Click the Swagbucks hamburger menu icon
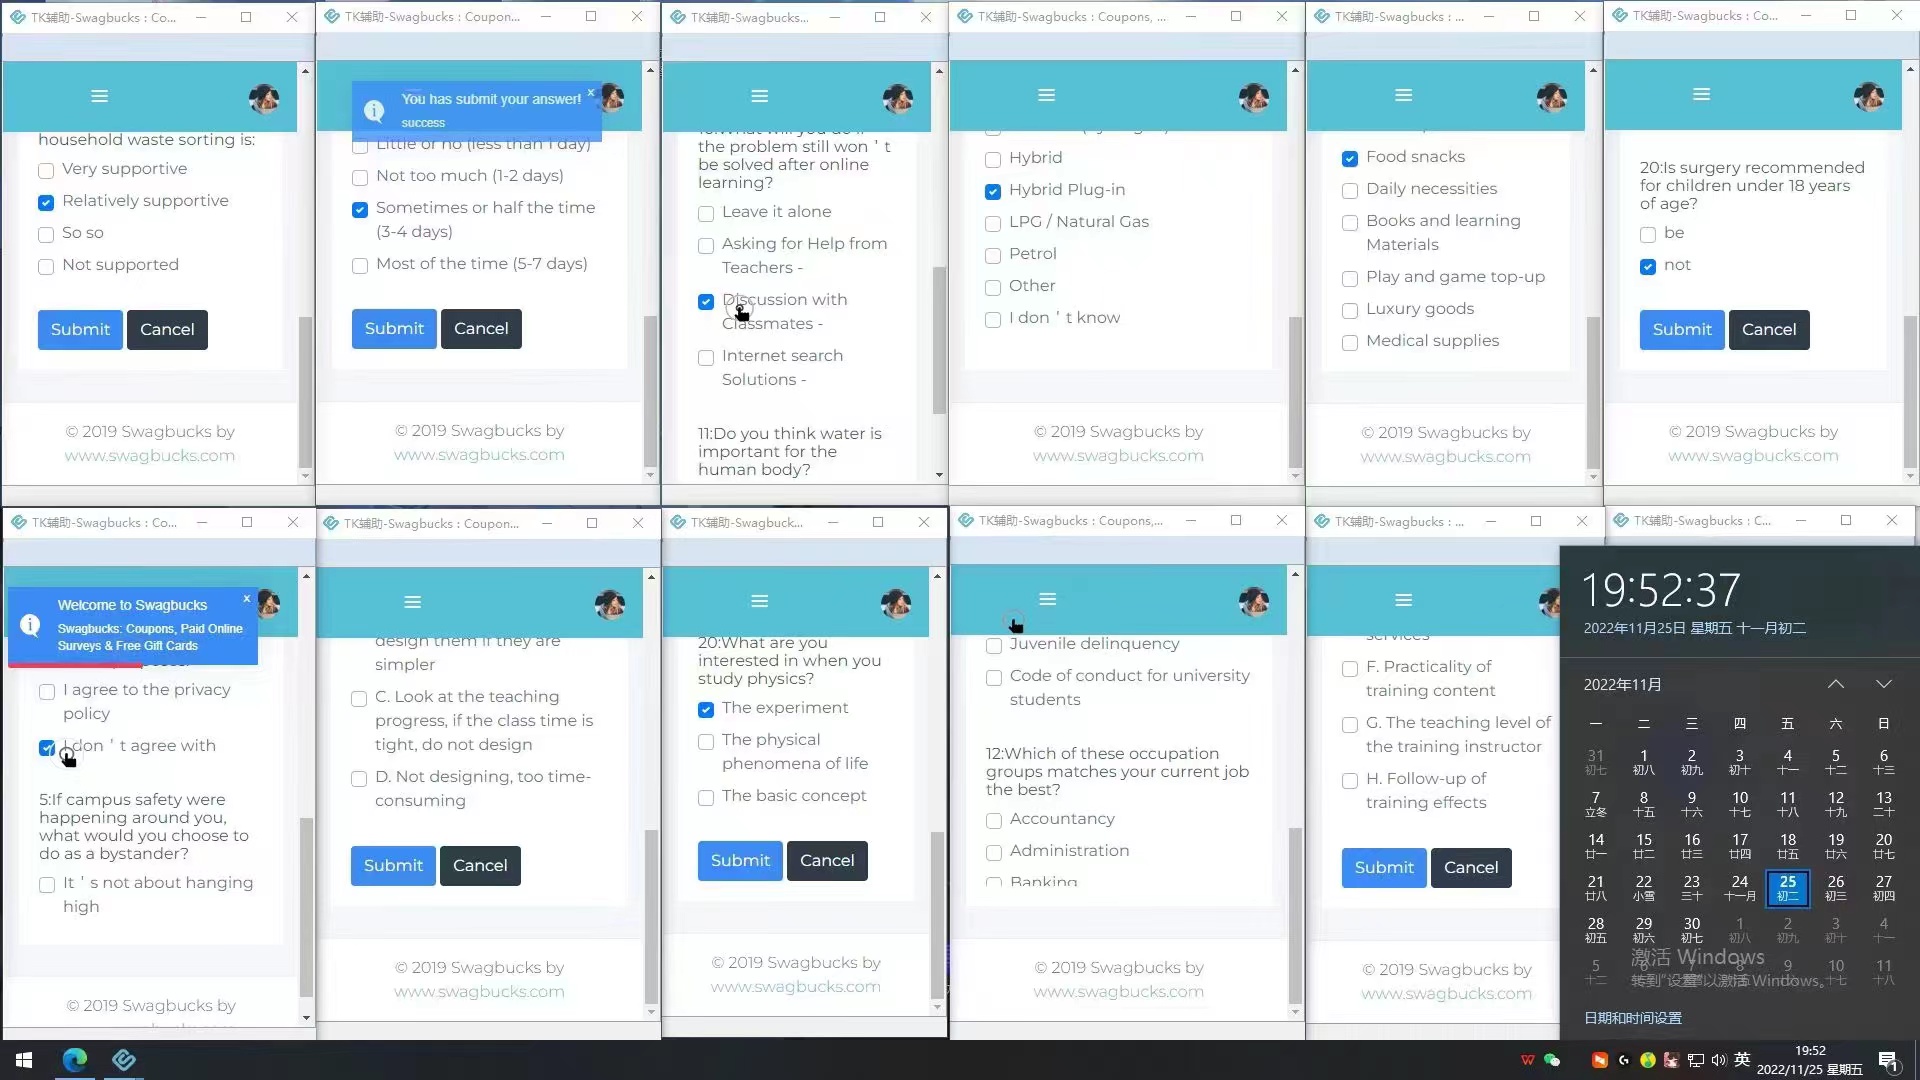 (x=99, y=94)
